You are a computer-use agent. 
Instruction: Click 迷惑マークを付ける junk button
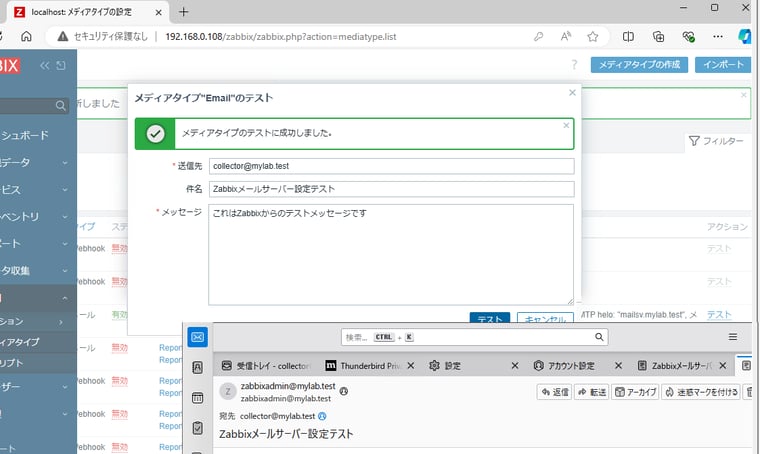click(701, 392)
